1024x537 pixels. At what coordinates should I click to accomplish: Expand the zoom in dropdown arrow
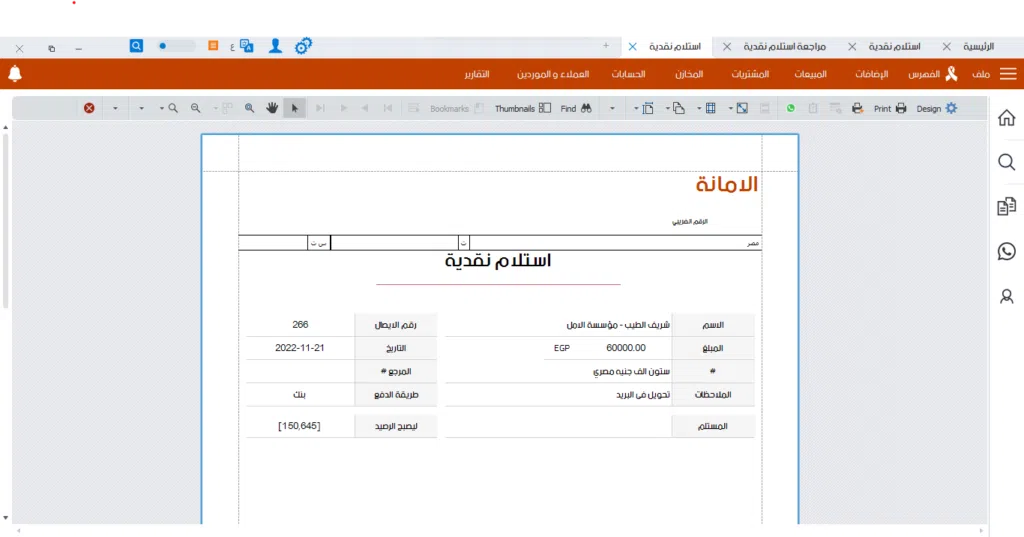(x=161, y=108)
